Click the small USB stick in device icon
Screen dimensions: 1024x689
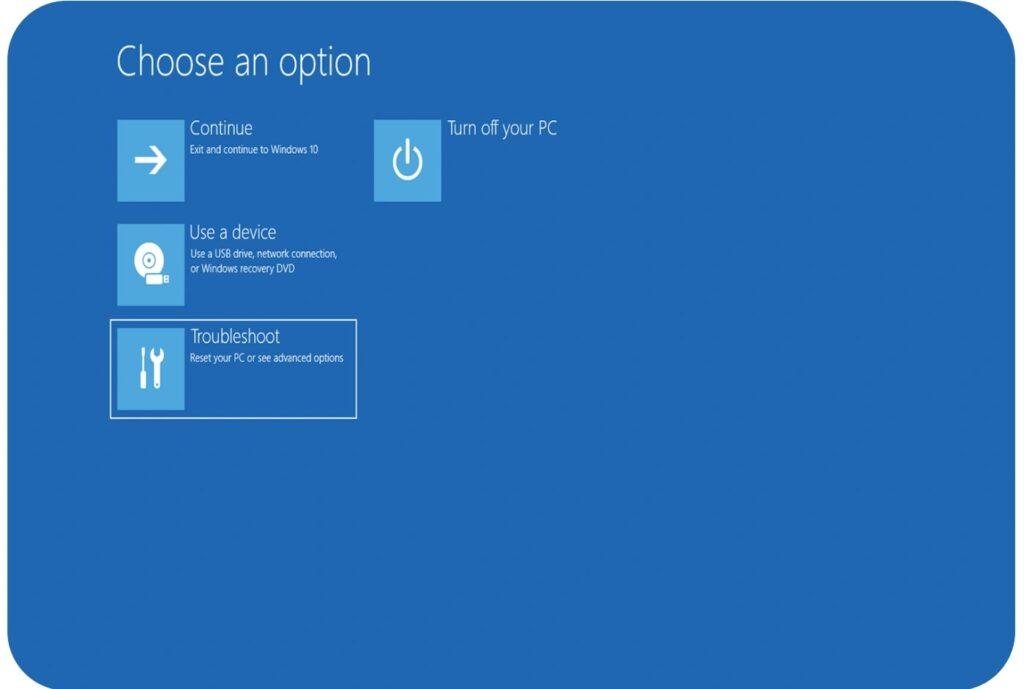pos(156,278)
